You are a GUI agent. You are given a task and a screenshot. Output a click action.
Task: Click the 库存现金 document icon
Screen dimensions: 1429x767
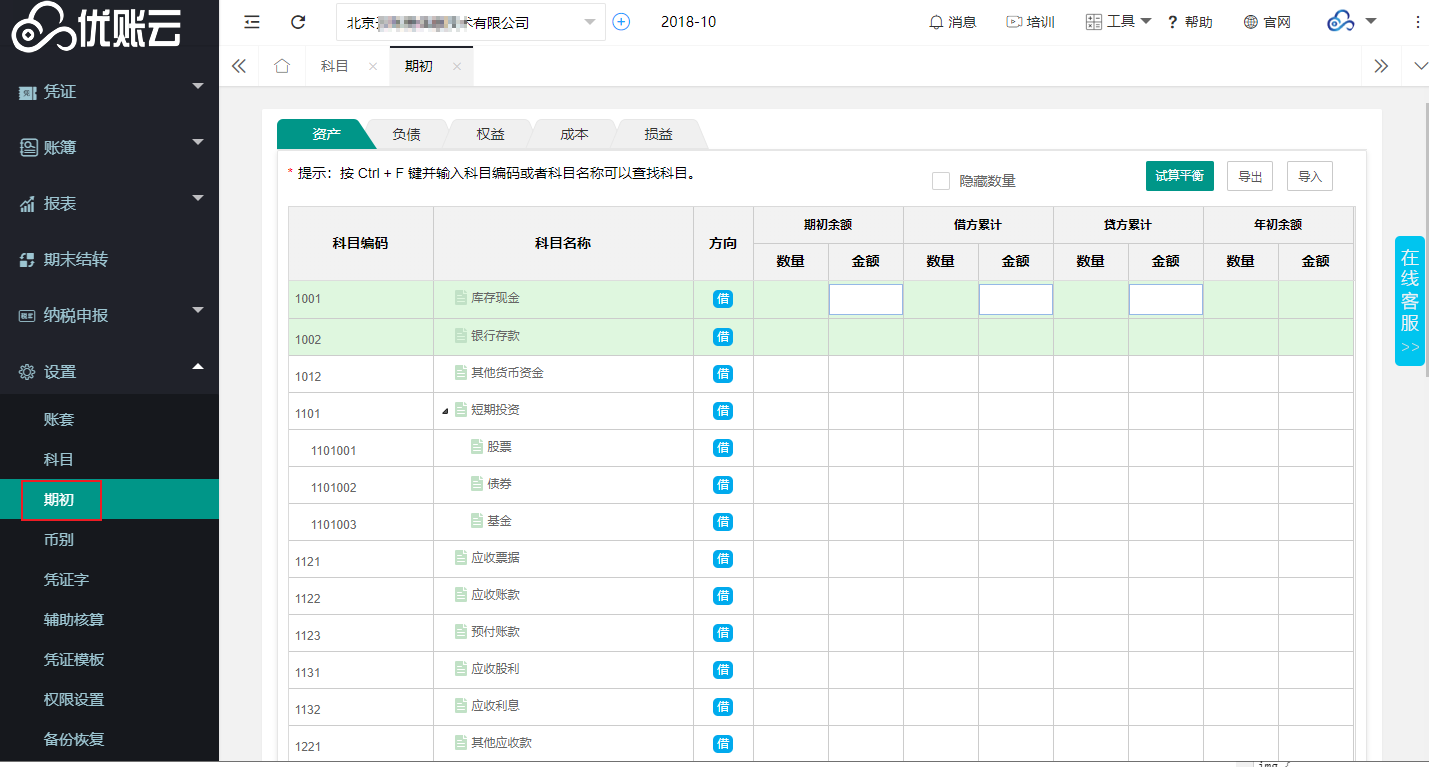[460, 298]
